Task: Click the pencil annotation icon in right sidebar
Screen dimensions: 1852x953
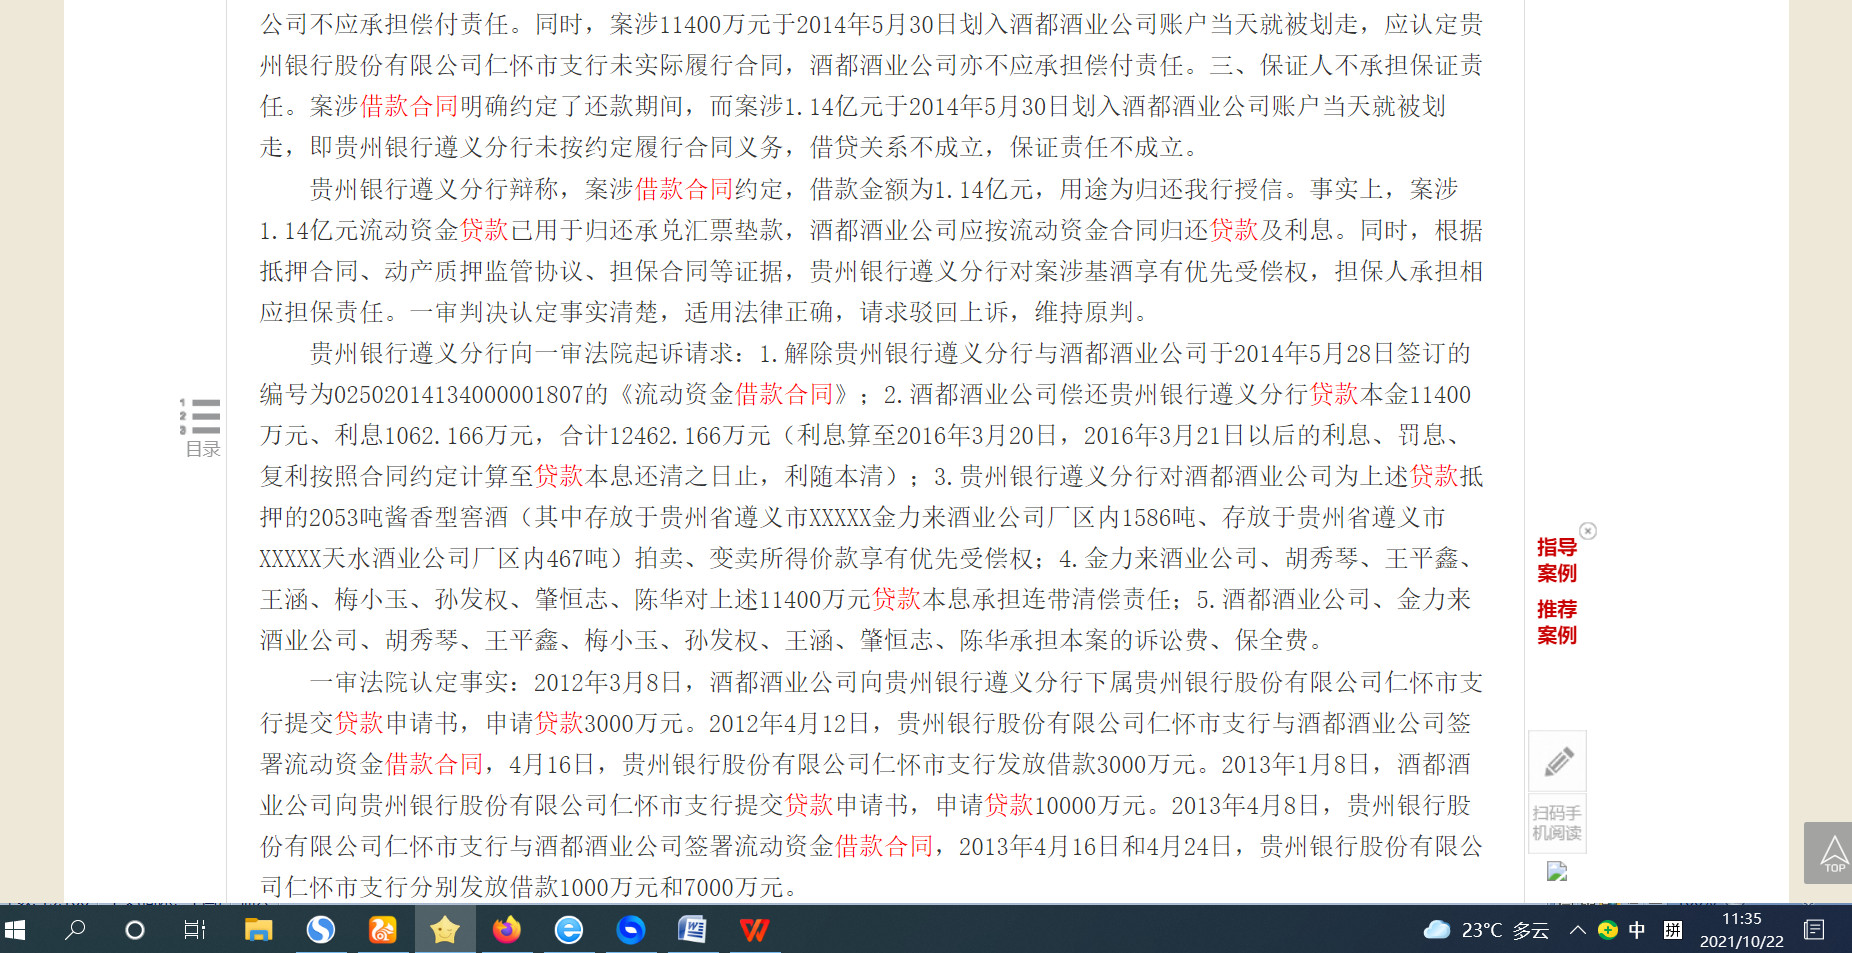Action: (1557, 761)
